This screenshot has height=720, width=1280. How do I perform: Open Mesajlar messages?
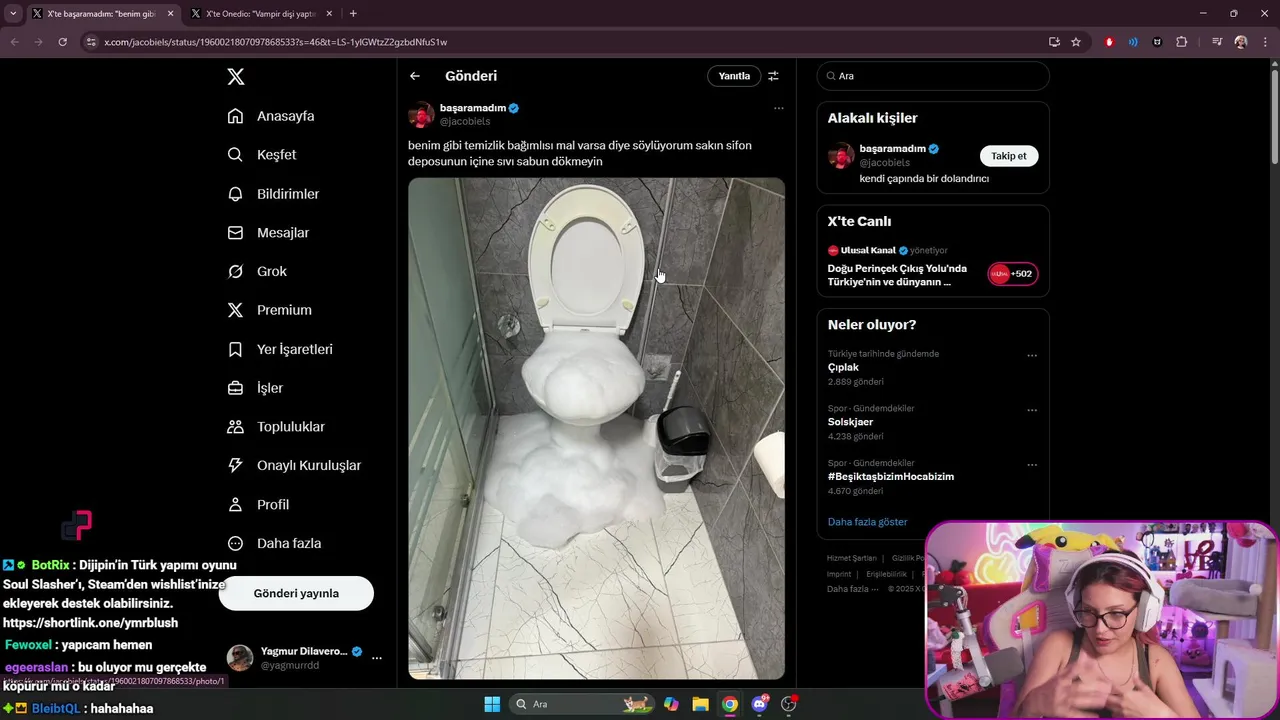[268, 233]
